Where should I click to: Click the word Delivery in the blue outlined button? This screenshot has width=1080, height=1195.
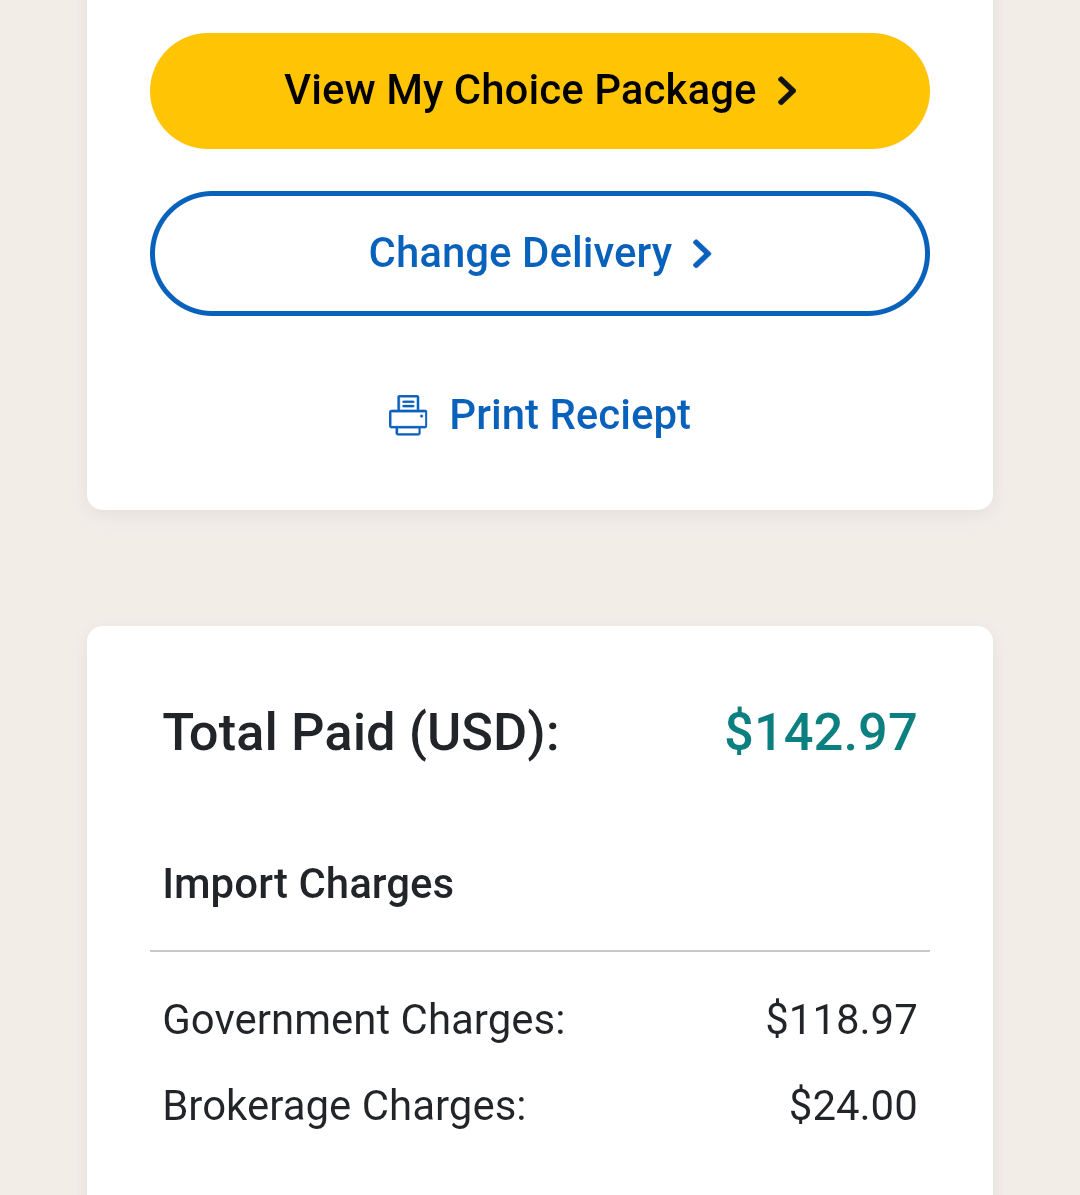597,254
